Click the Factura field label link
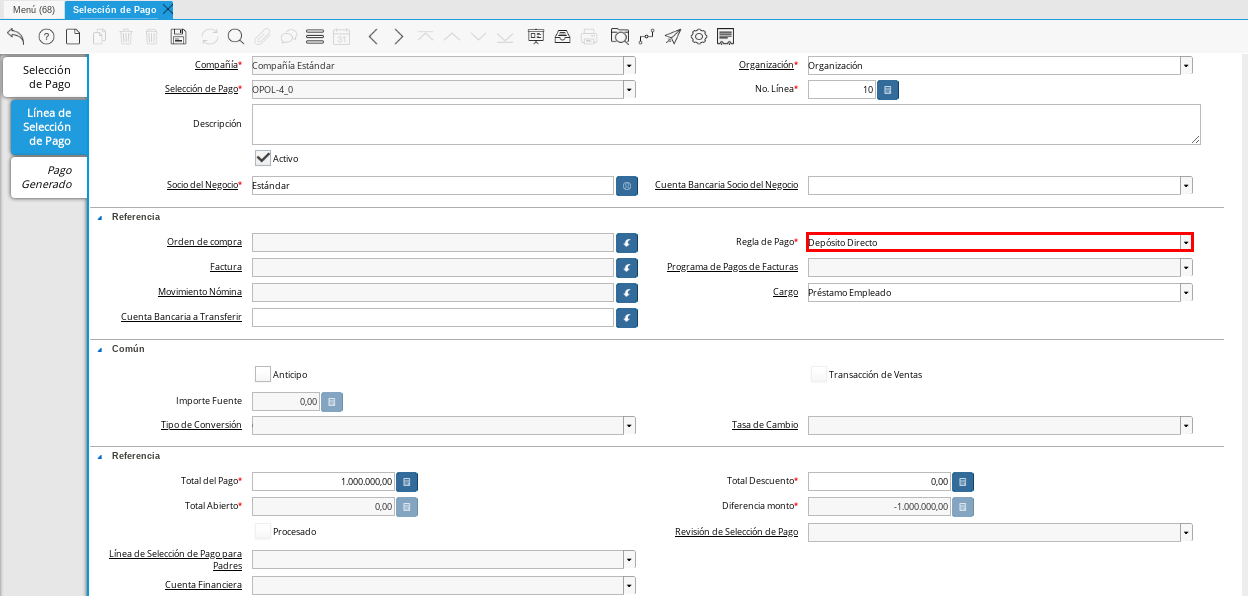 225,268
